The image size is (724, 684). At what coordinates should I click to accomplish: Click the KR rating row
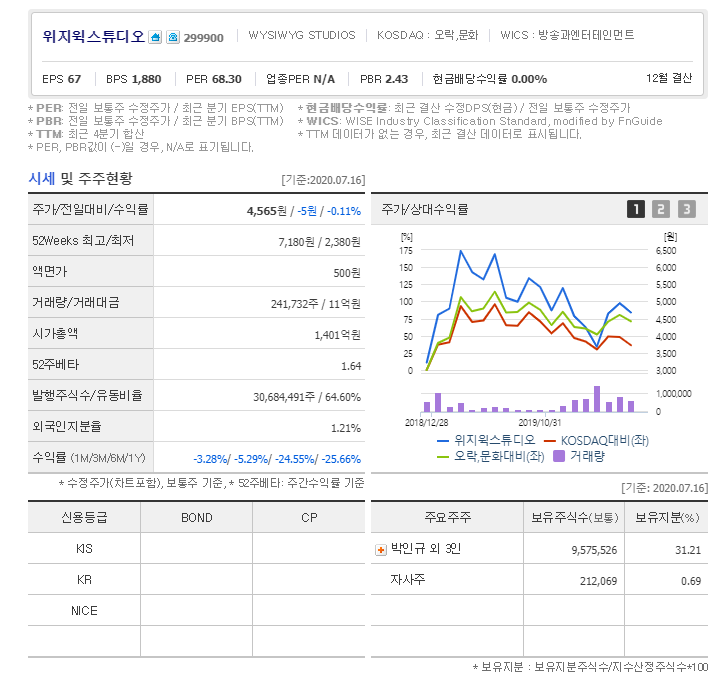pos(196,580)
